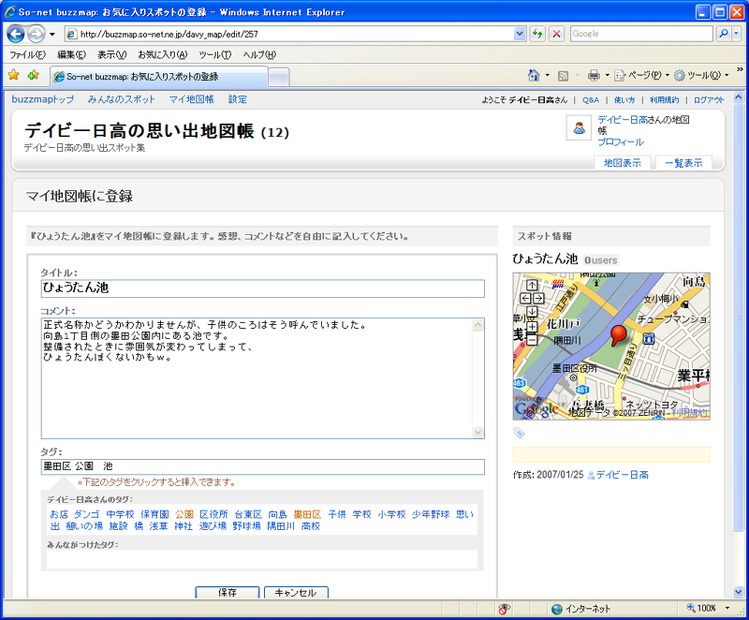Open the お気に入り(A) menu
The image size is (749, 620).
[x=163, y=55]
